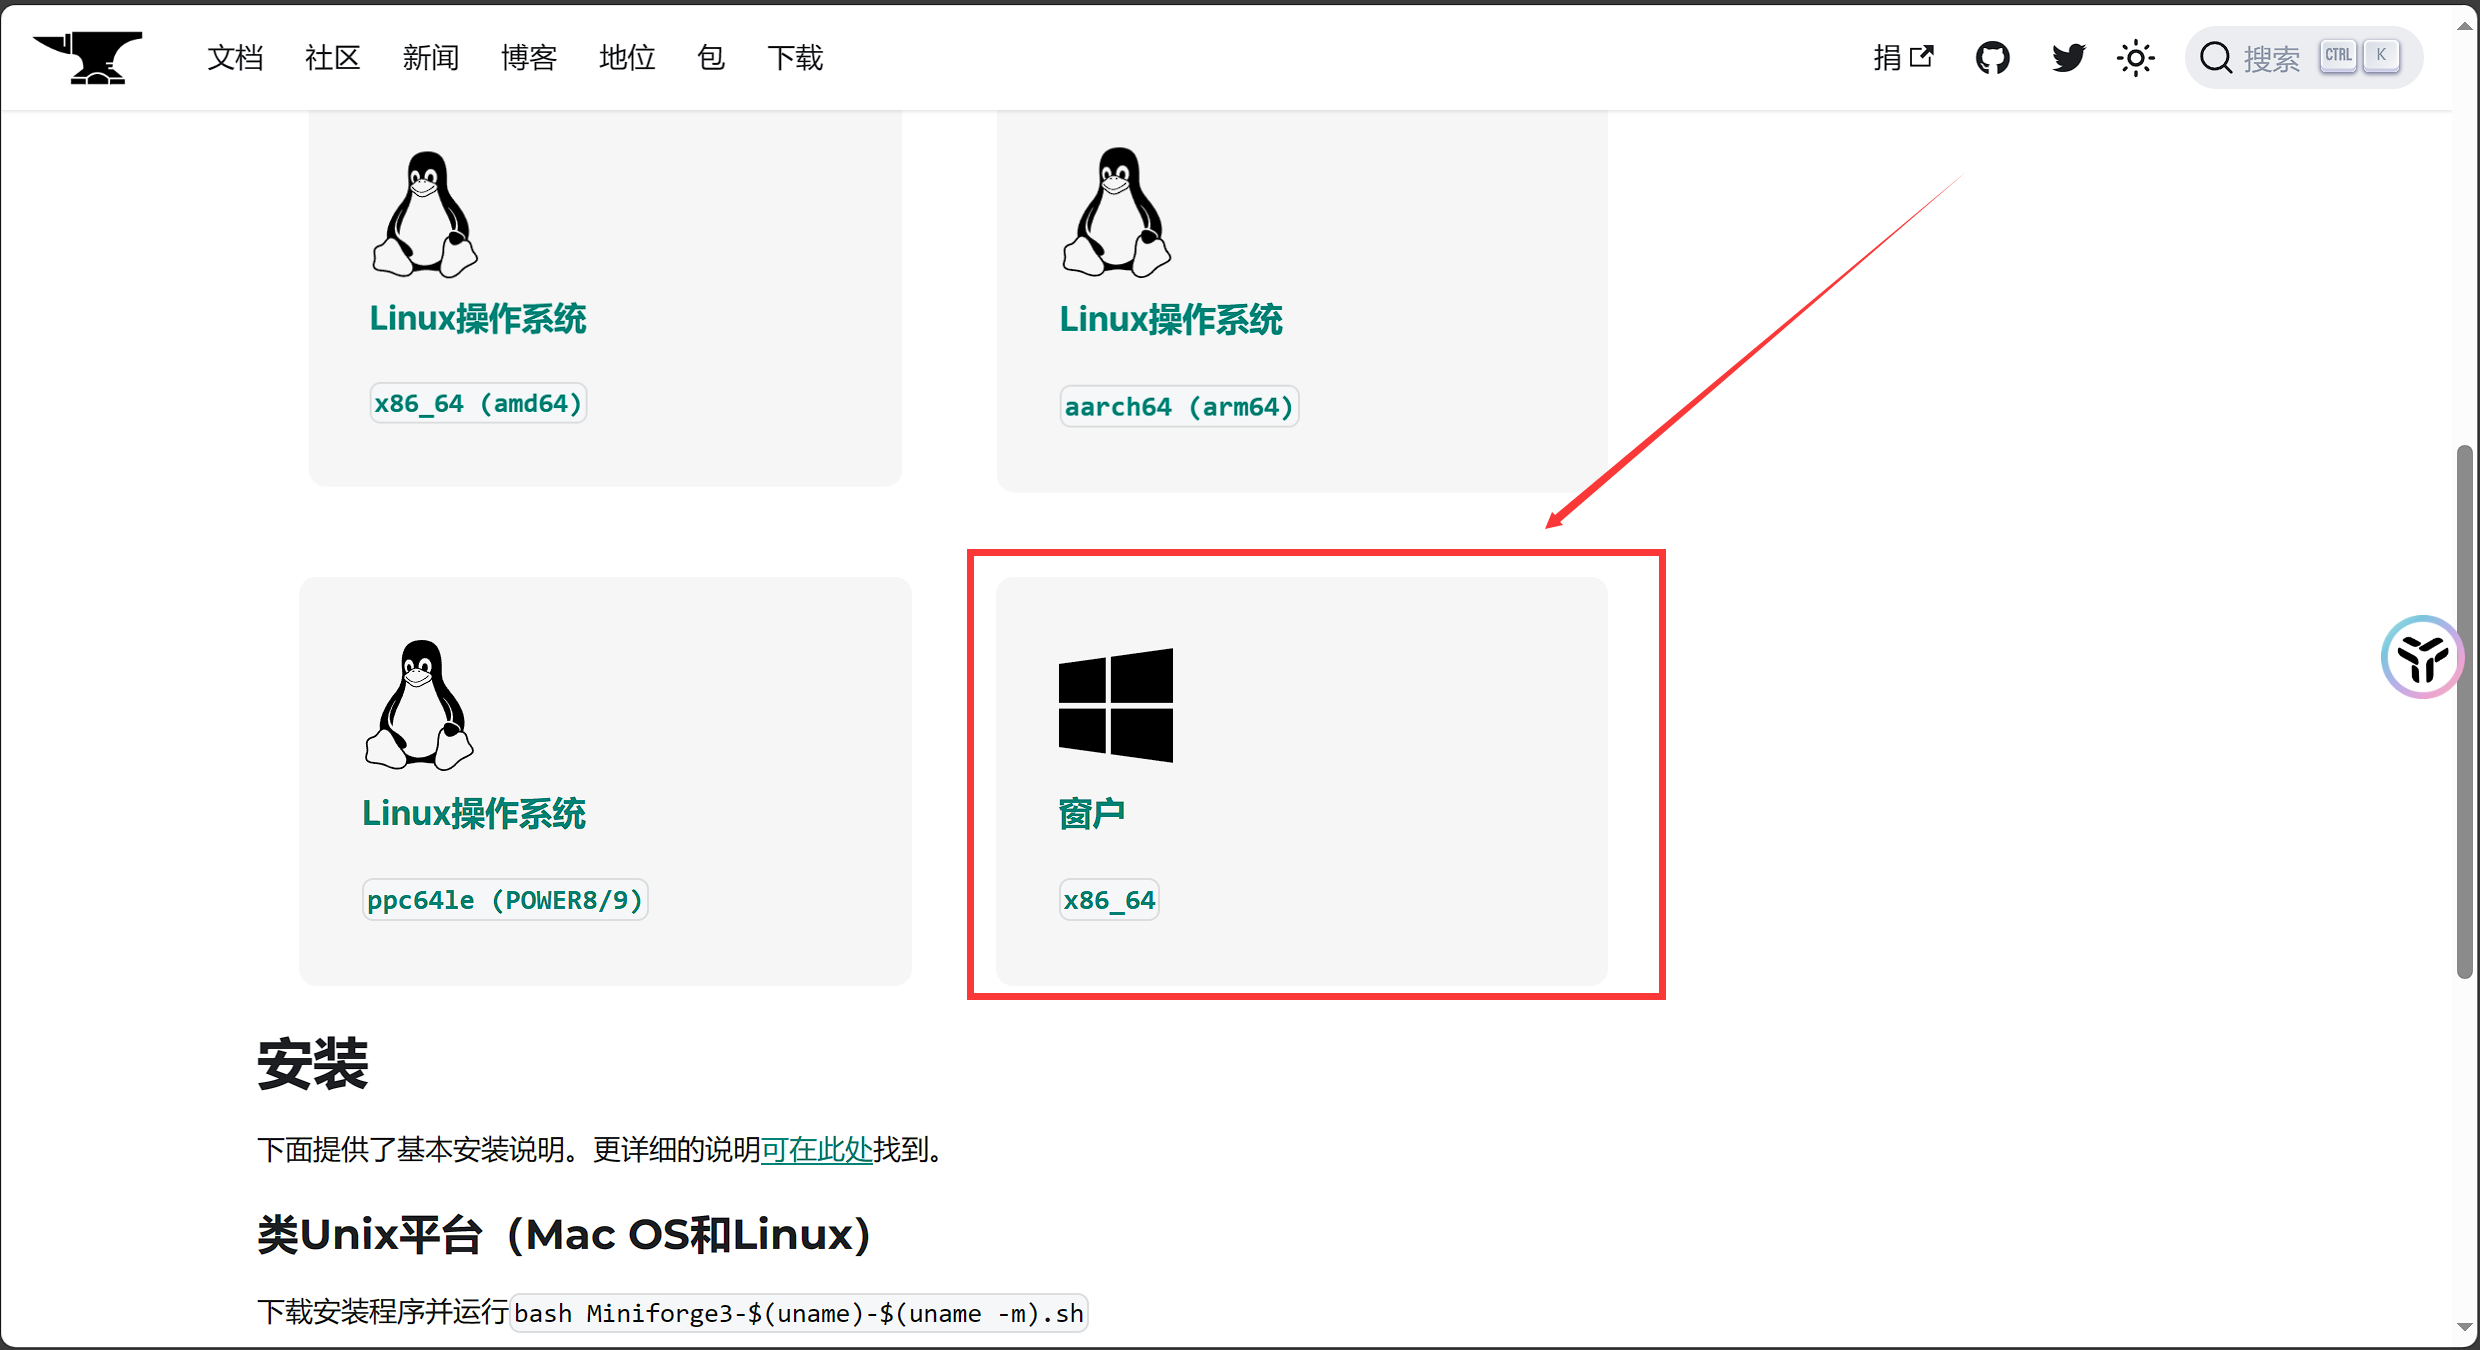This screenshot has width=2480, height=1350.
Task: Click the conda-forge anvil logo
Action: click(x=88, y=58)
